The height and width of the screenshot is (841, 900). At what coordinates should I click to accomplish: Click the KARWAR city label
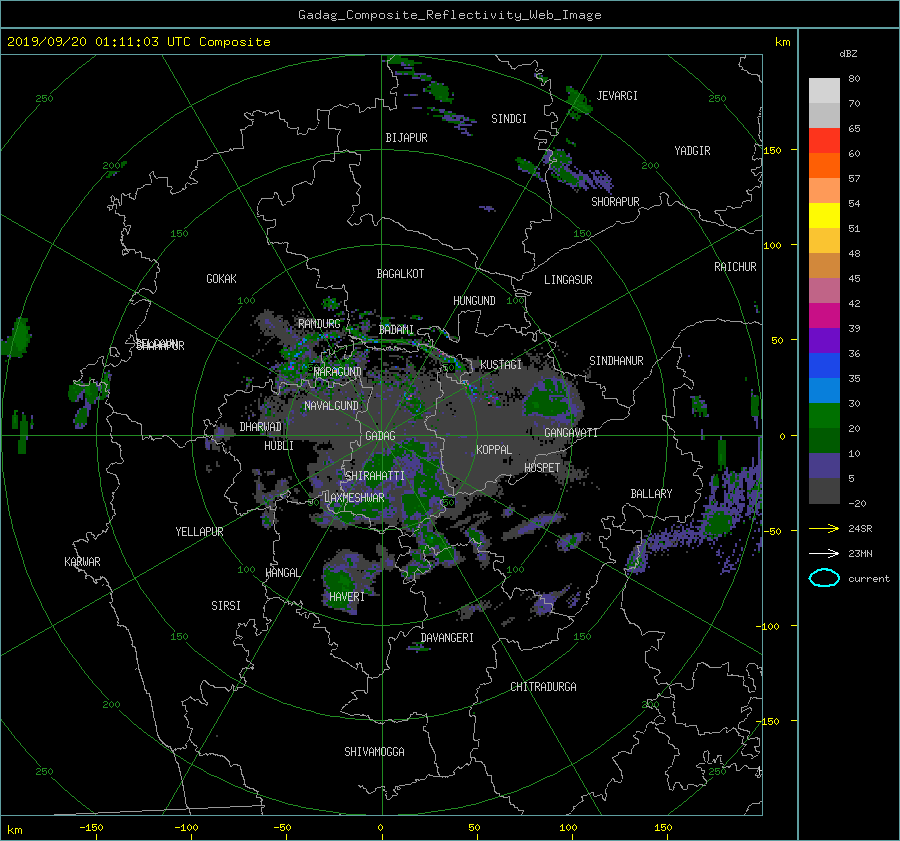82,562
